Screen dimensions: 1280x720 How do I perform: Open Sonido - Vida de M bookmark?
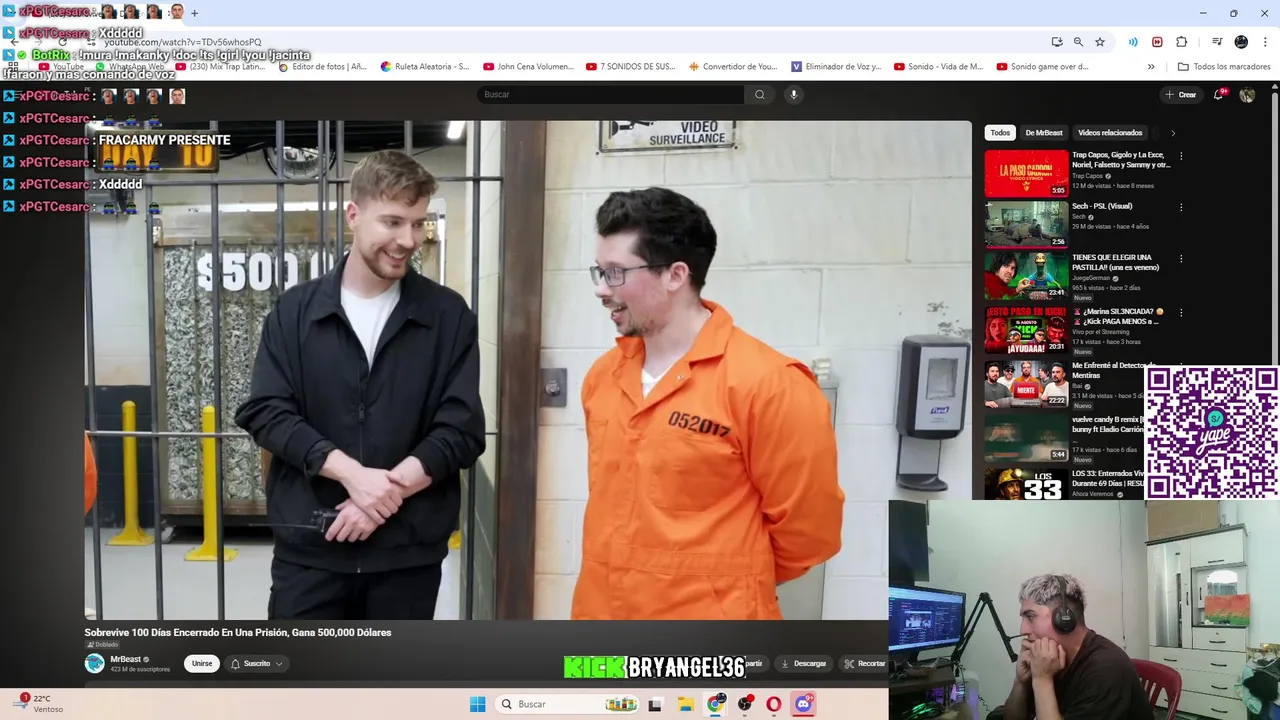click(x=938, y=67)
